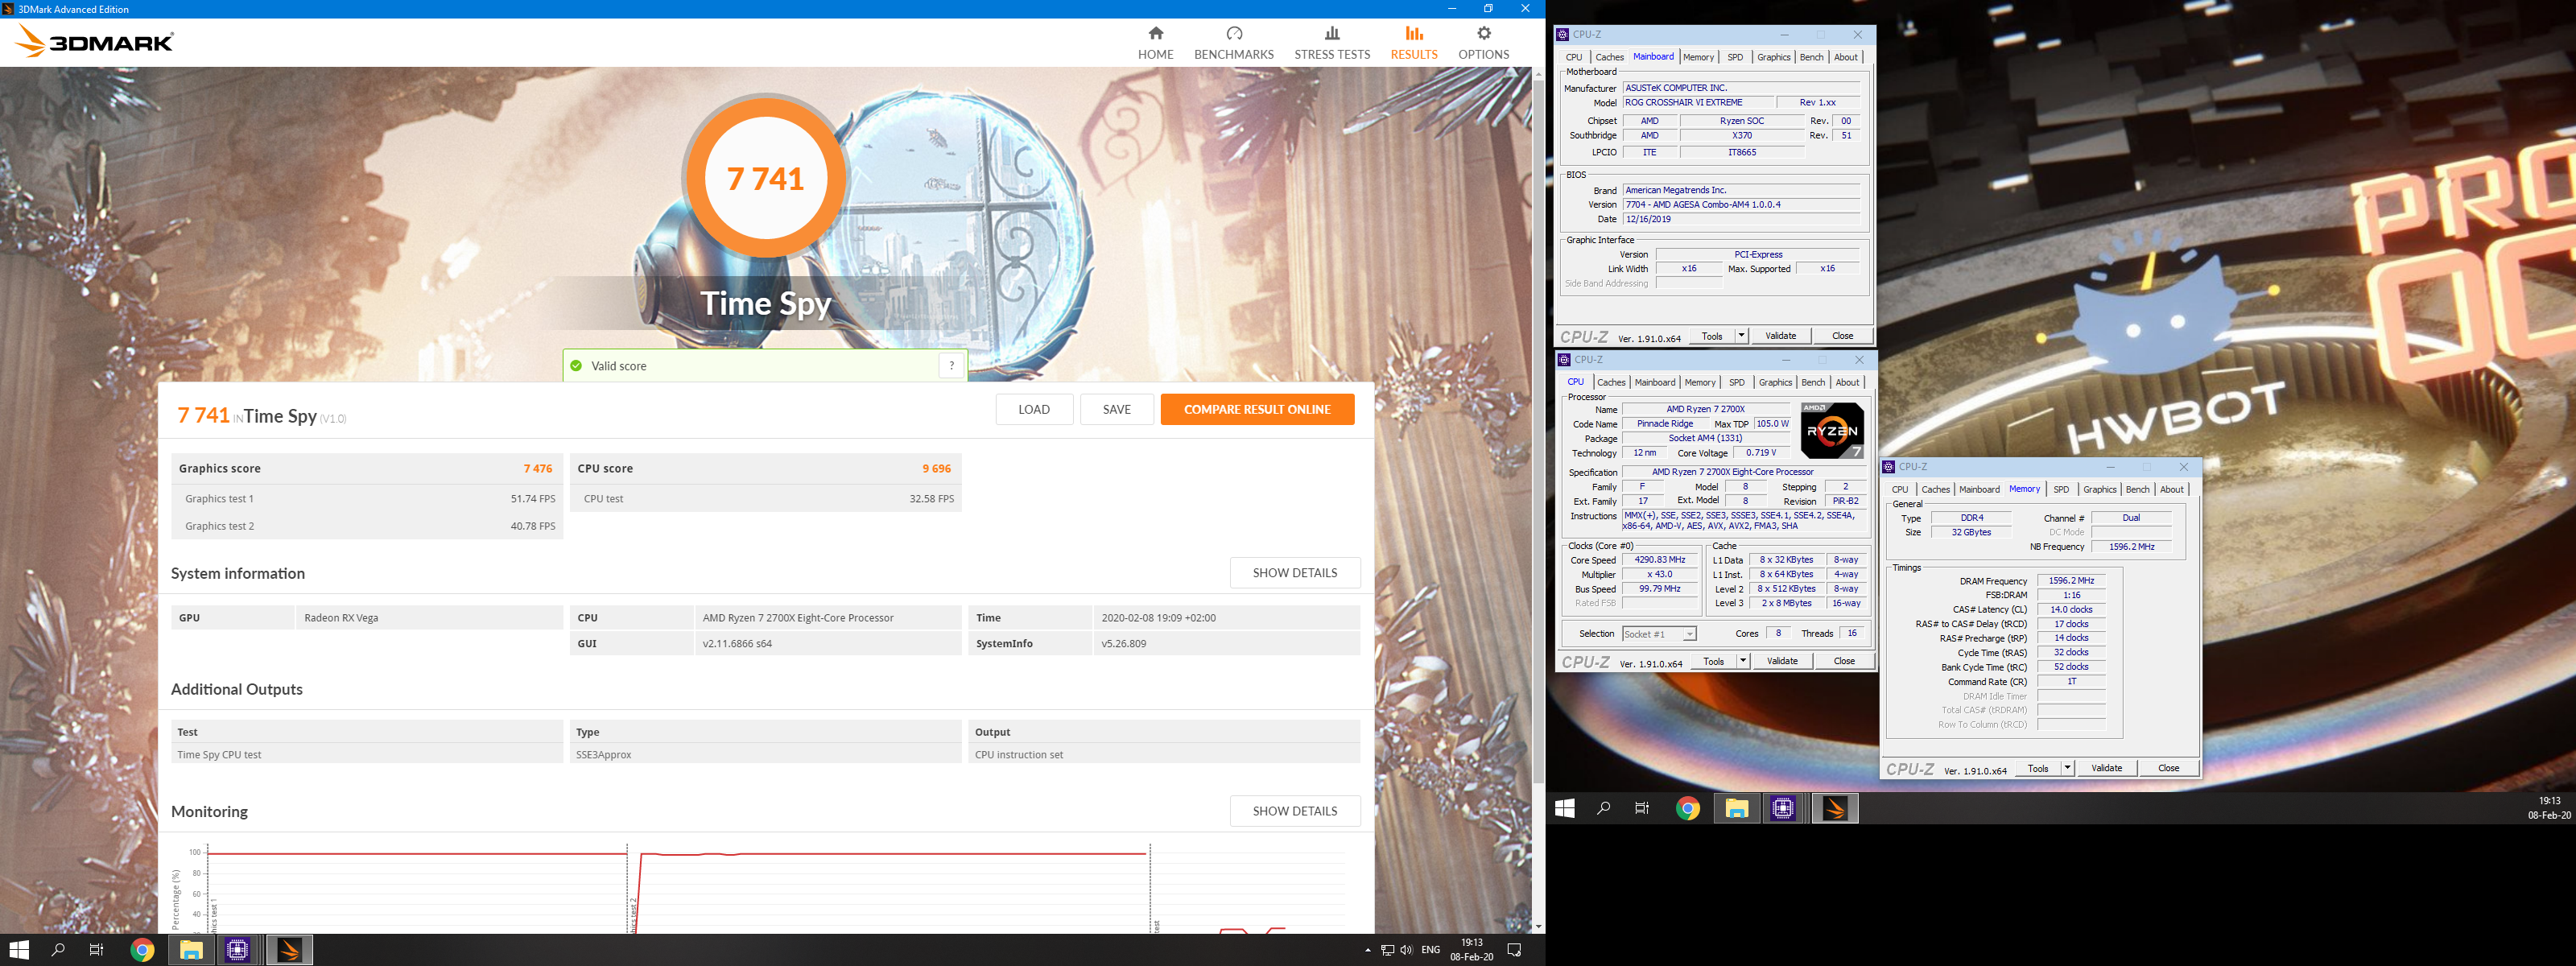Switch to 3DMark on right monitor taskbar
The width and height of the screenshot is (2576, 966).
[1835, 808]
